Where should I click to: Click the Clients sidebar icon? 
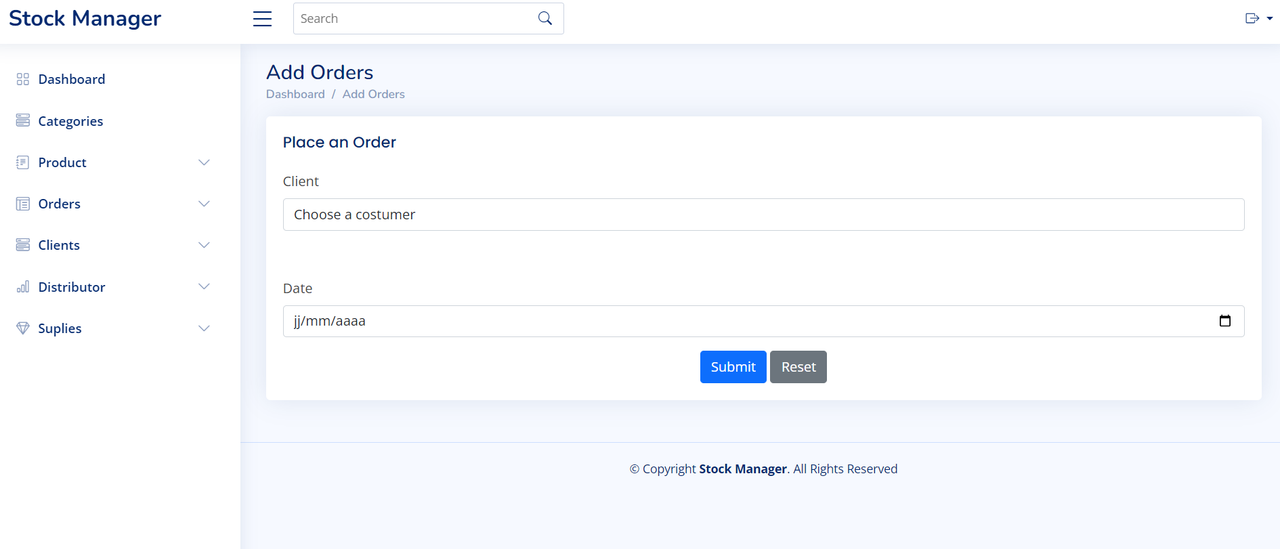tap(23, 245)
